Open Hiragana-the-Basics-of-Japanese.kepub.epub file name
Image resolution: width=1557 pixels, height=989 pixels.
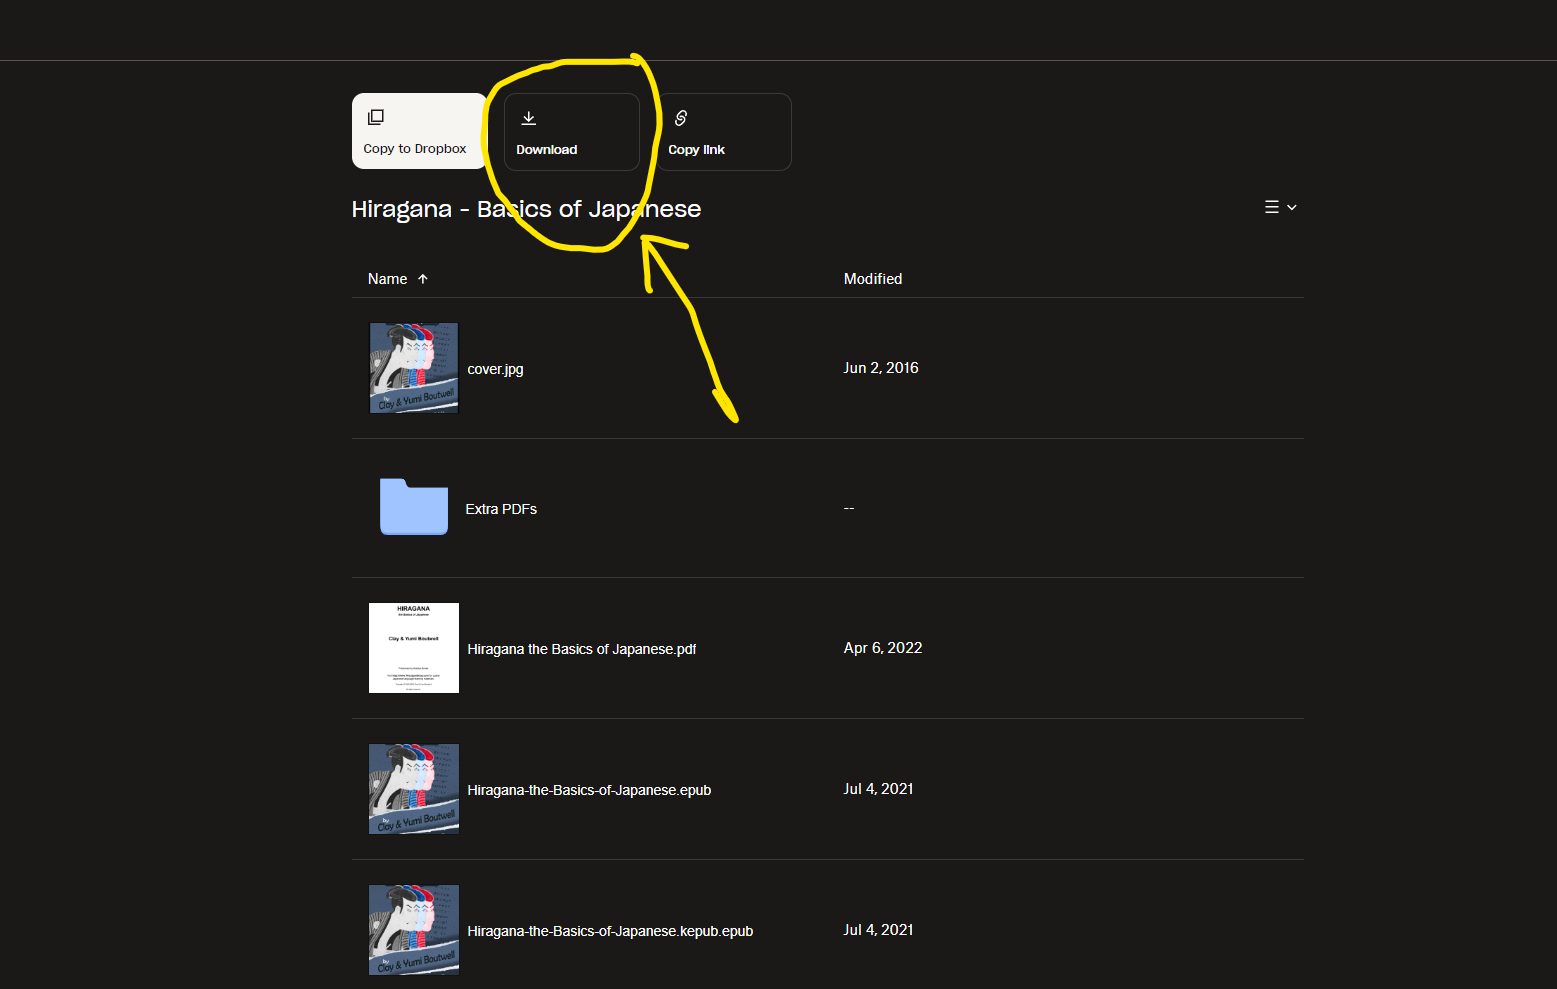610,931
